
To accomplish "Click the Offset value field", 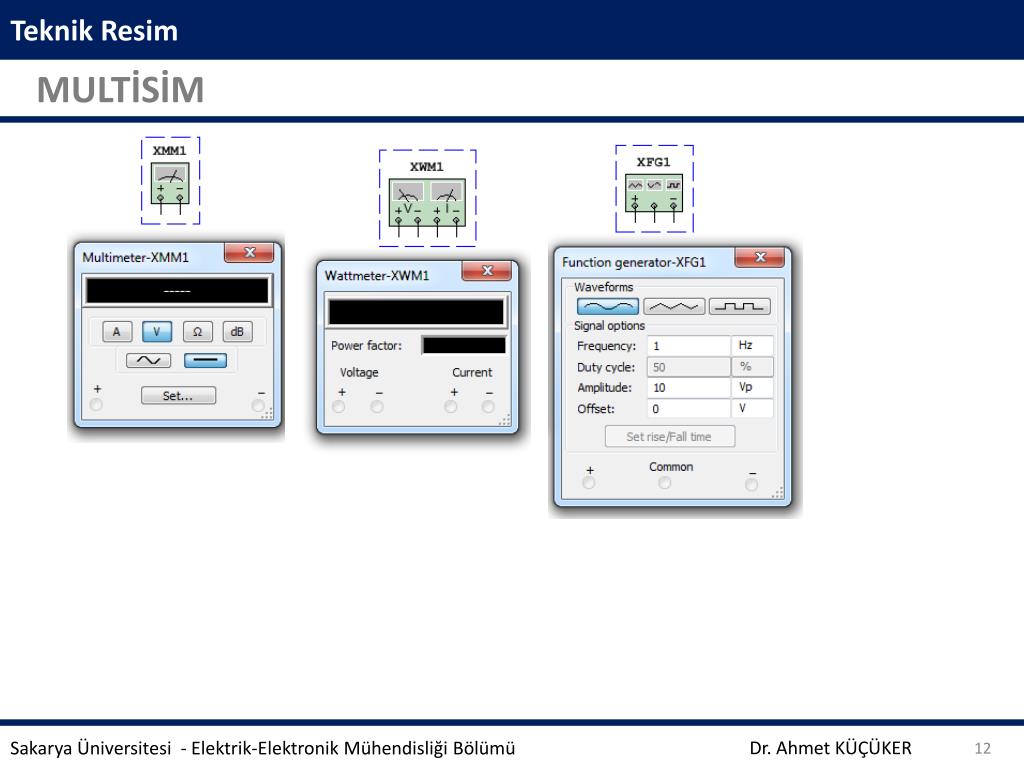I will point(688,409).
